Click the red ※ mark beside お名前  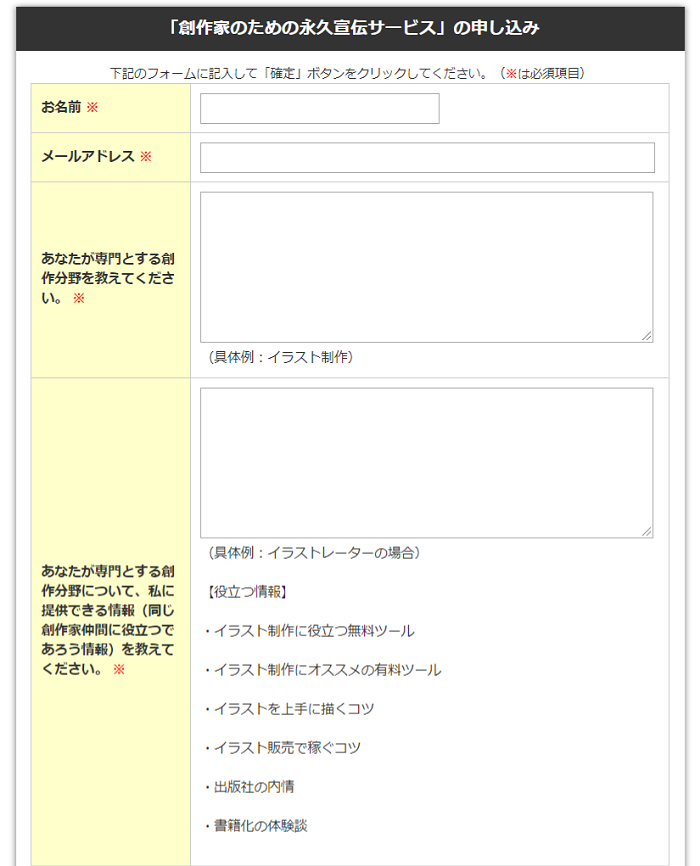pos(92,107)
